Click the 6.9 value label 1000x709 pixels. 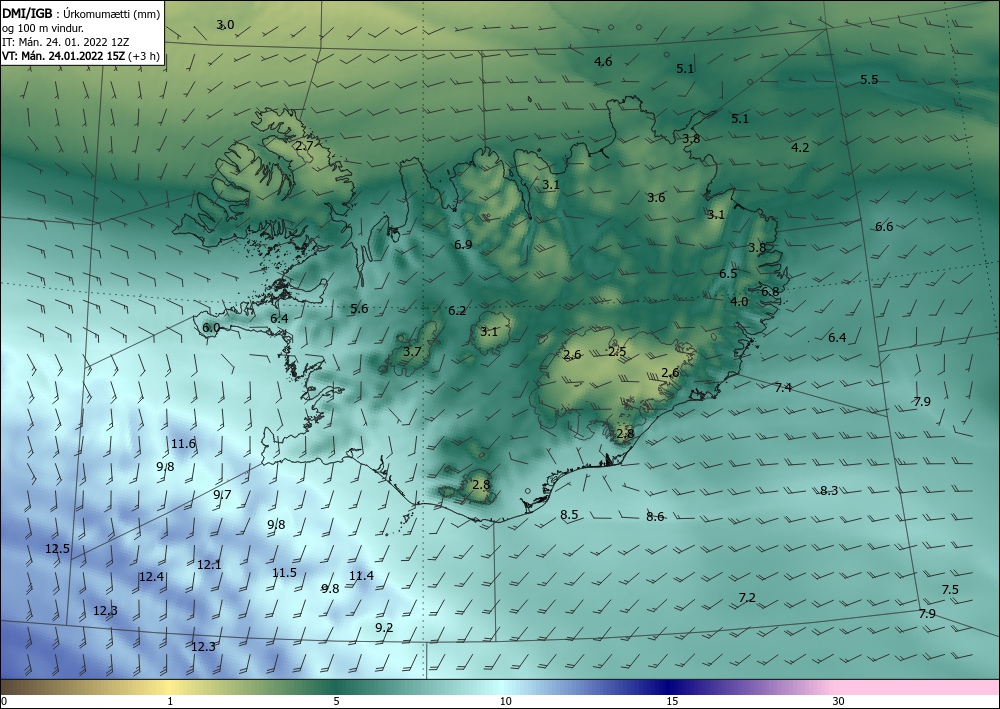click(x=463, y=244)
